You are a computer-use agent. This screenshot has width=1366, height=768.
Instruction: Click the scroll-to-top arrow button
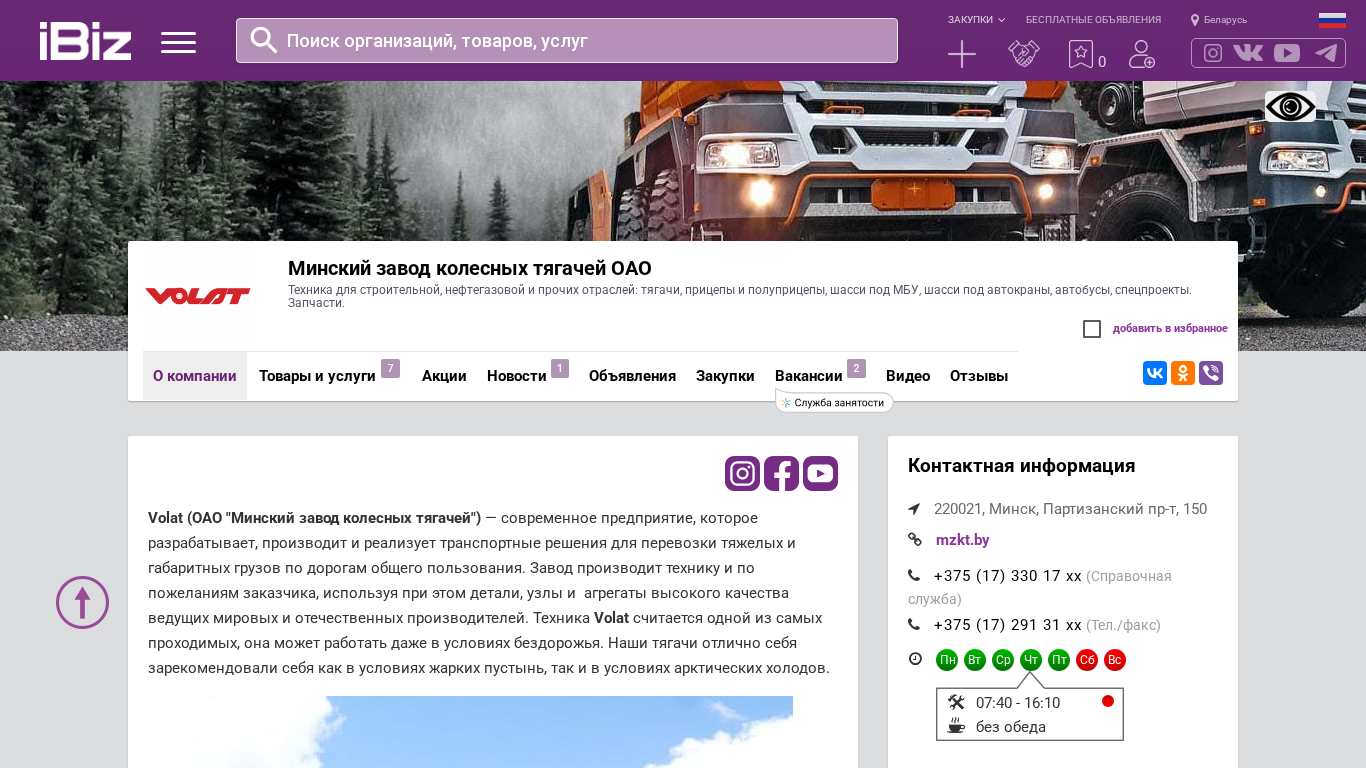coord(82,602)
